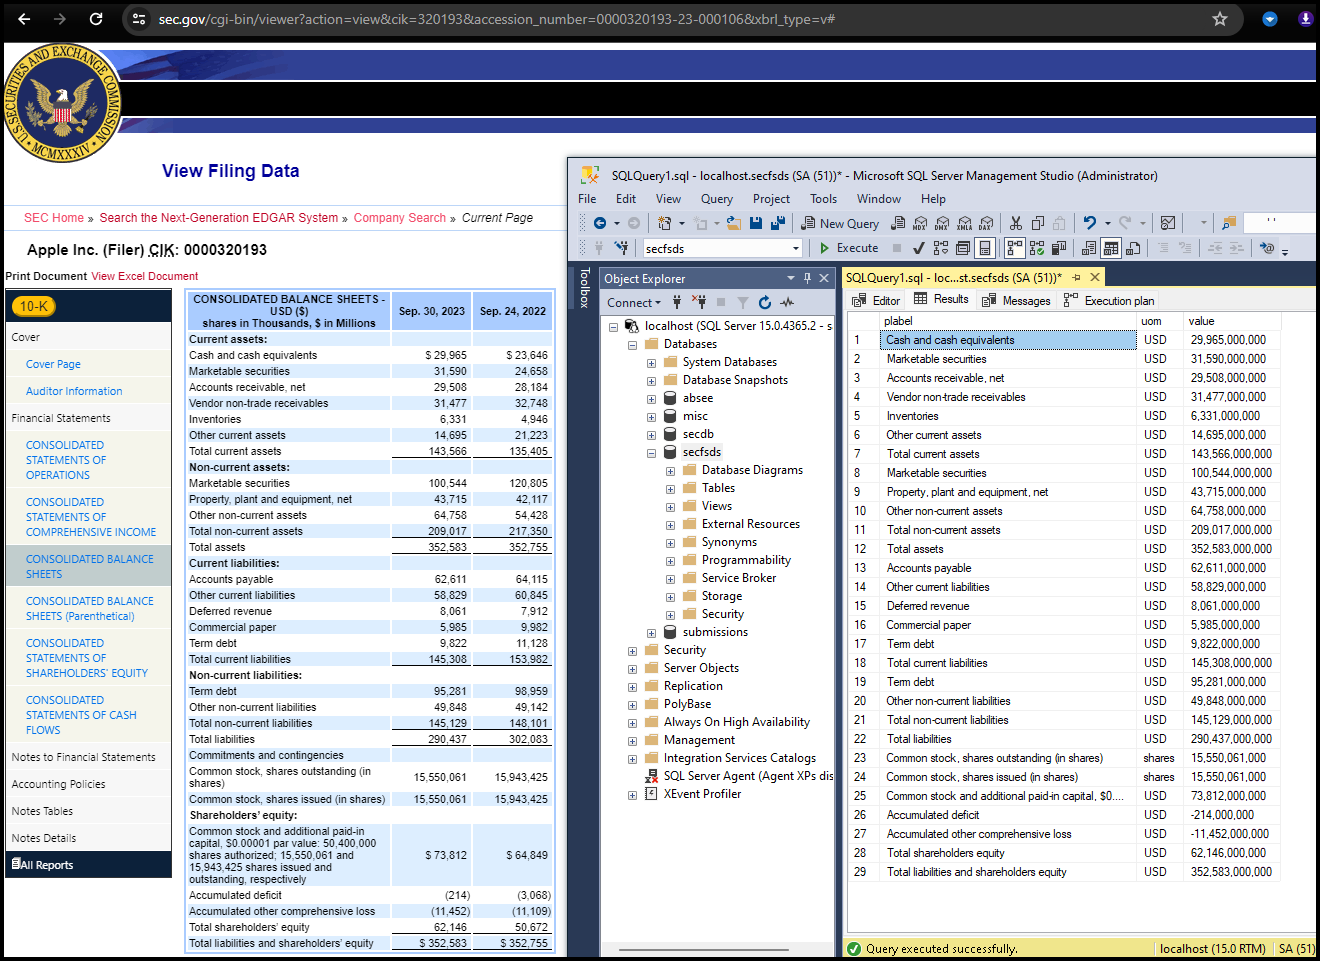Click Execute to run the SQL query
The width and height of the screenshot is (1320, 961).
coord(849,248)
